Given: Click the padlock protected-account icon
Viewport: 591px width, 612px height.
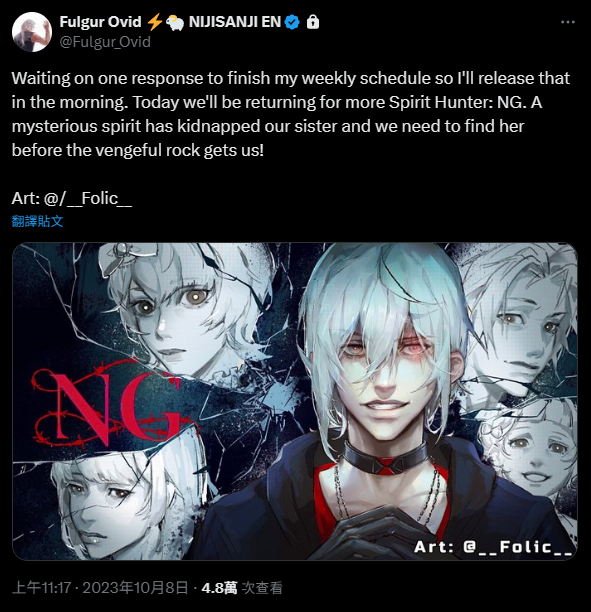Looking at the screenshot, I should (313, 22).
